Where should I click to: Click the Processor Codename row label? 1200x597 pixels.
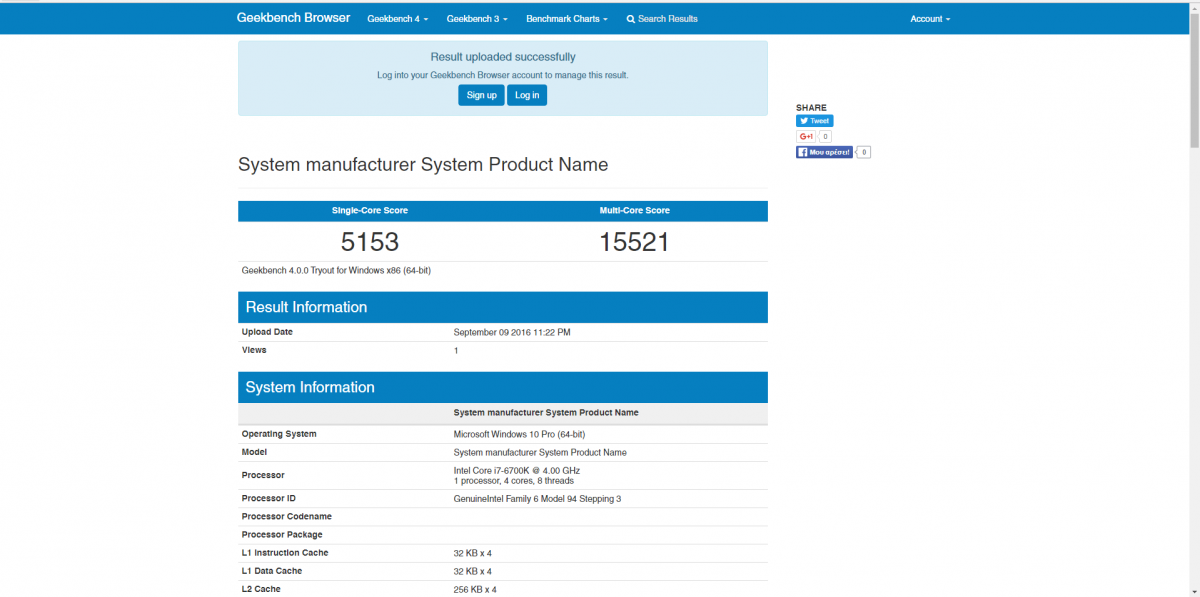click(x=287, y=516)
